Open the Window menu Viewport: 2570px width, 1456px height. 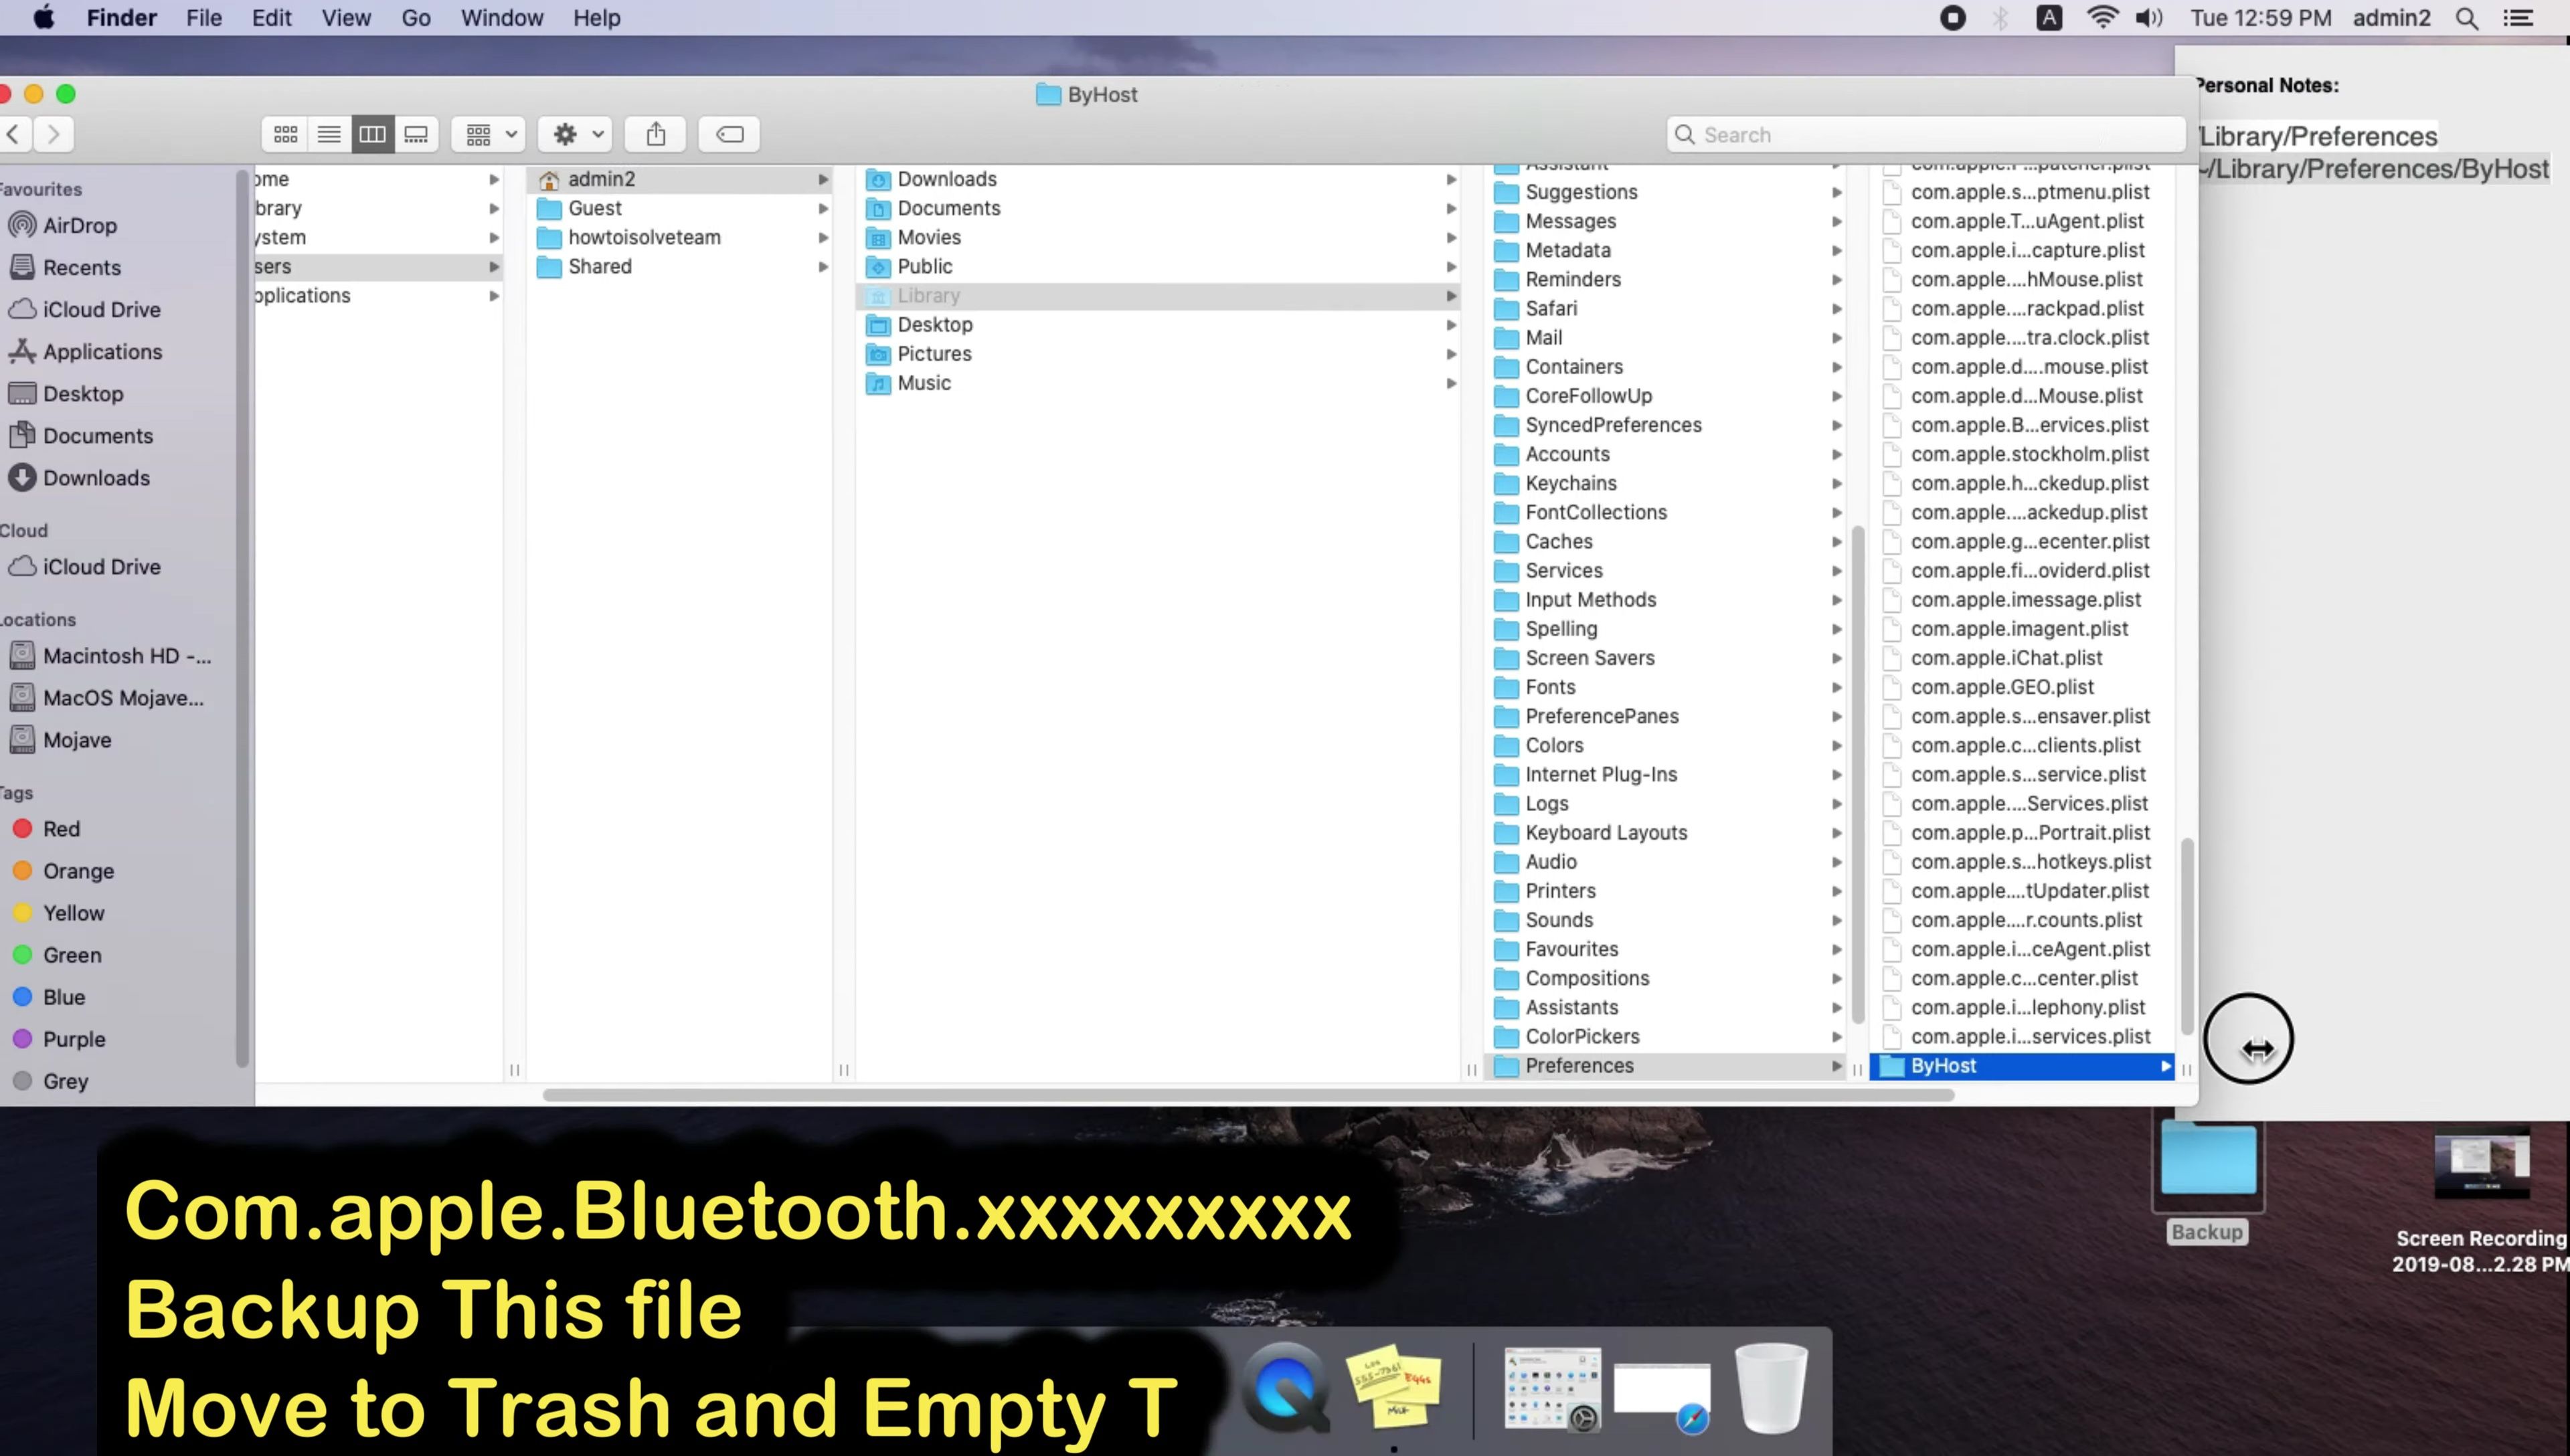point(502,18)
